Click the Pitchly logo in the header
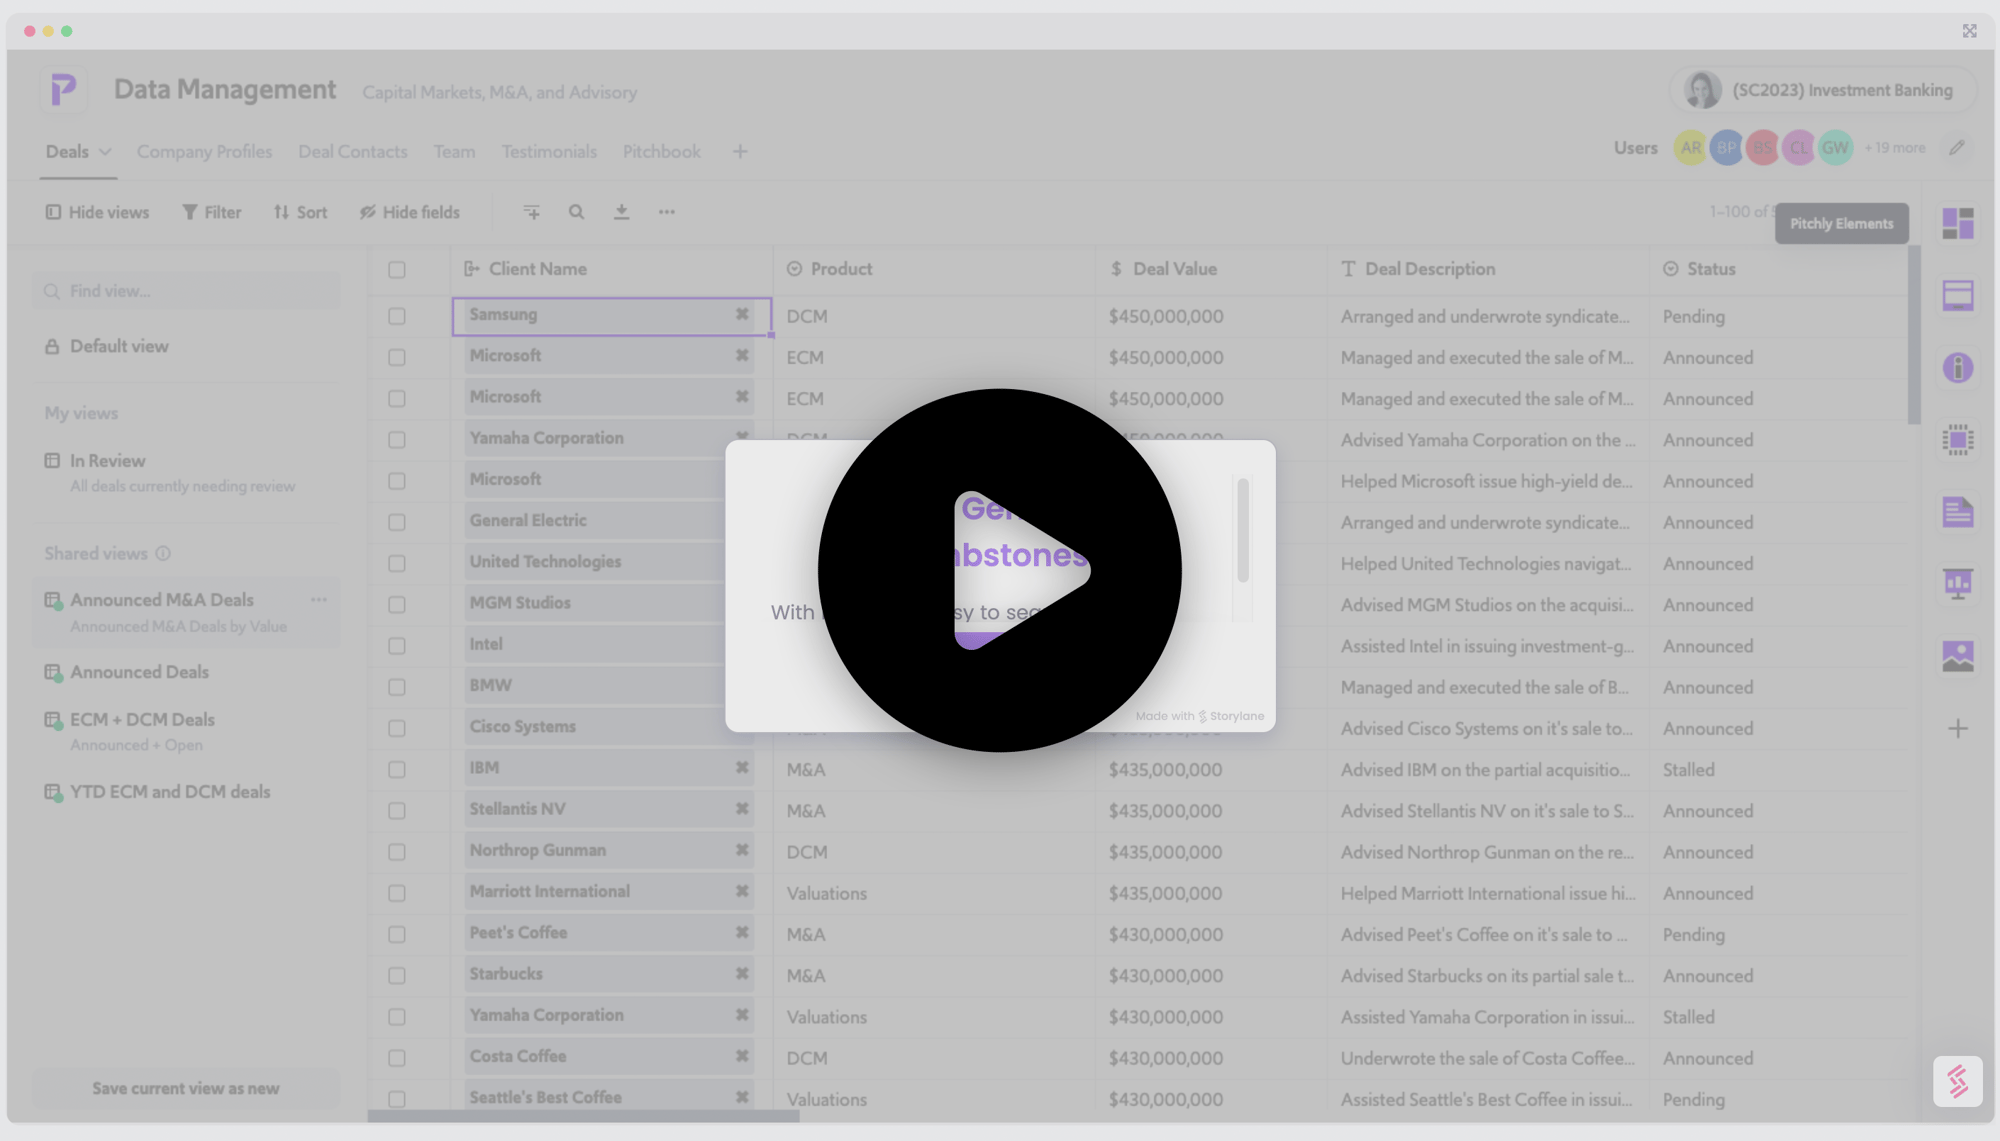Viewport: 2000px width, 1141px height. [63, 90]
